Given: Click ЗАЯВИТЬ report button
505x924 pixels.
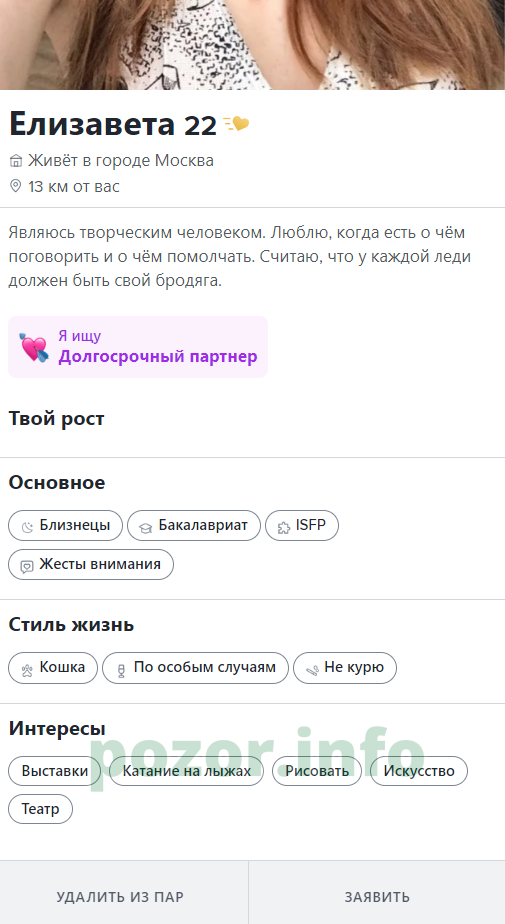Looking at the screenshot, I should pos(377,897).
